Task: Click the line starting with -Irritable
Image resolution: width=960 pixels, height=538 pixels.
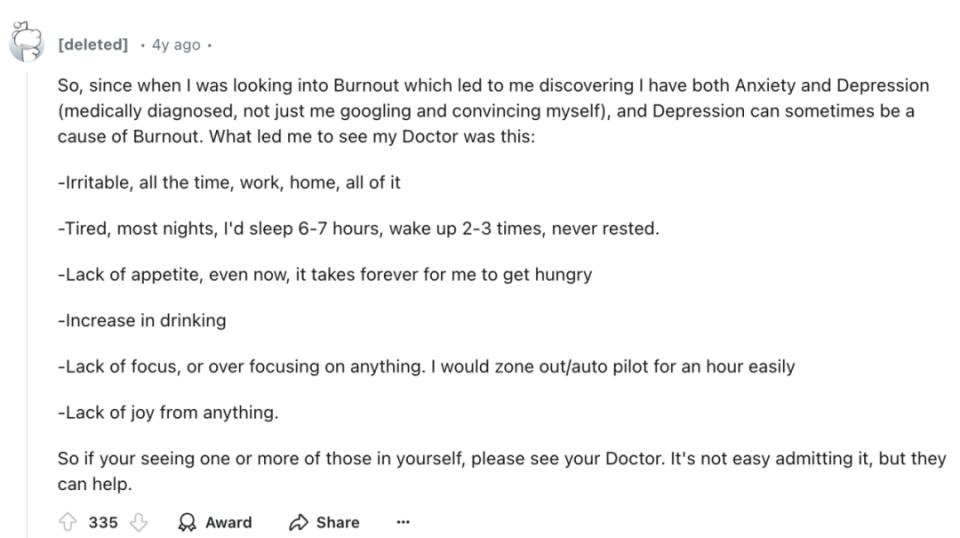Action: [x=229, y=182]
